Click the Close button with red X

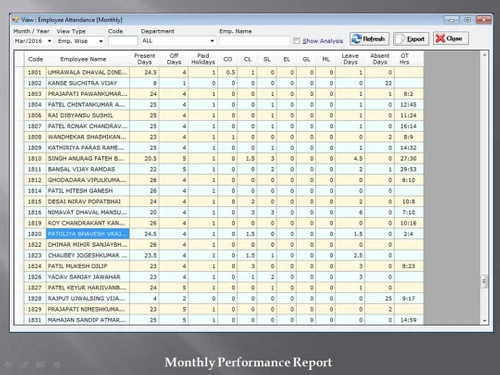(451, 38)
